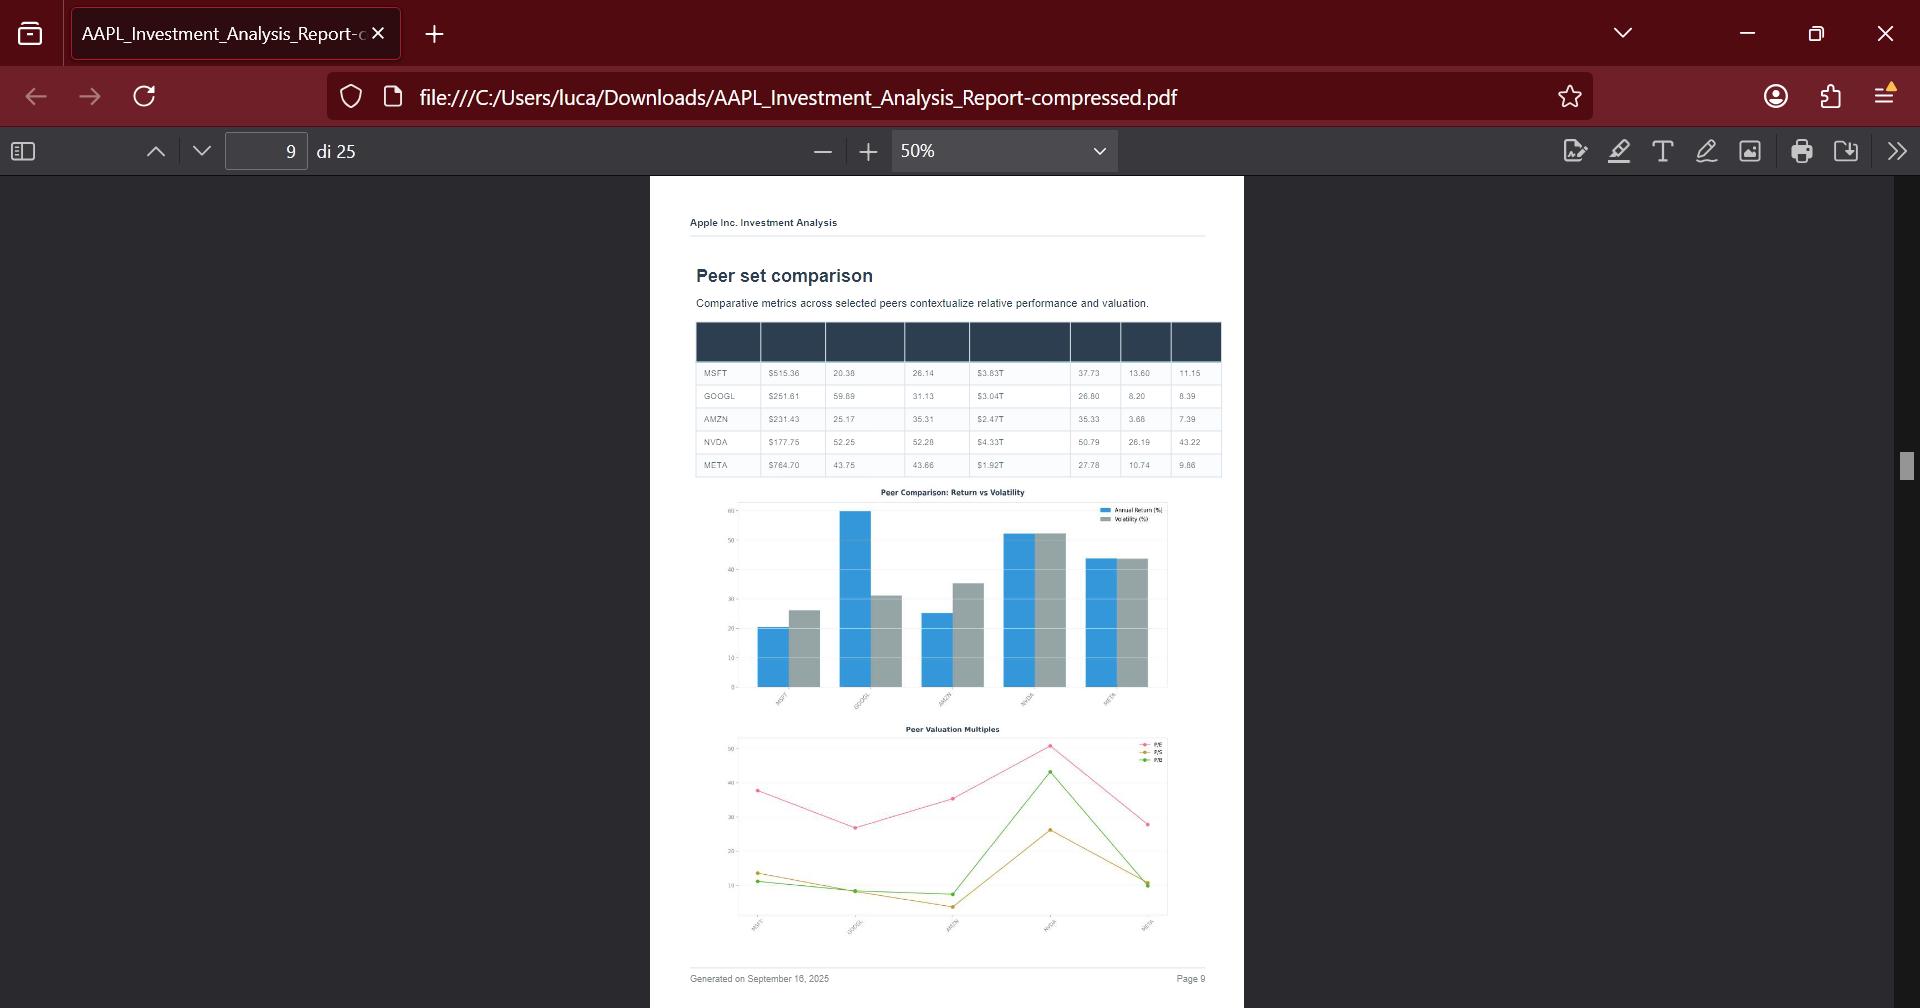Open the 50% zoom level dropdown
The height and width of the screenshot is (1008, 1920).
pyautogui.click(x=1004, y=151)
